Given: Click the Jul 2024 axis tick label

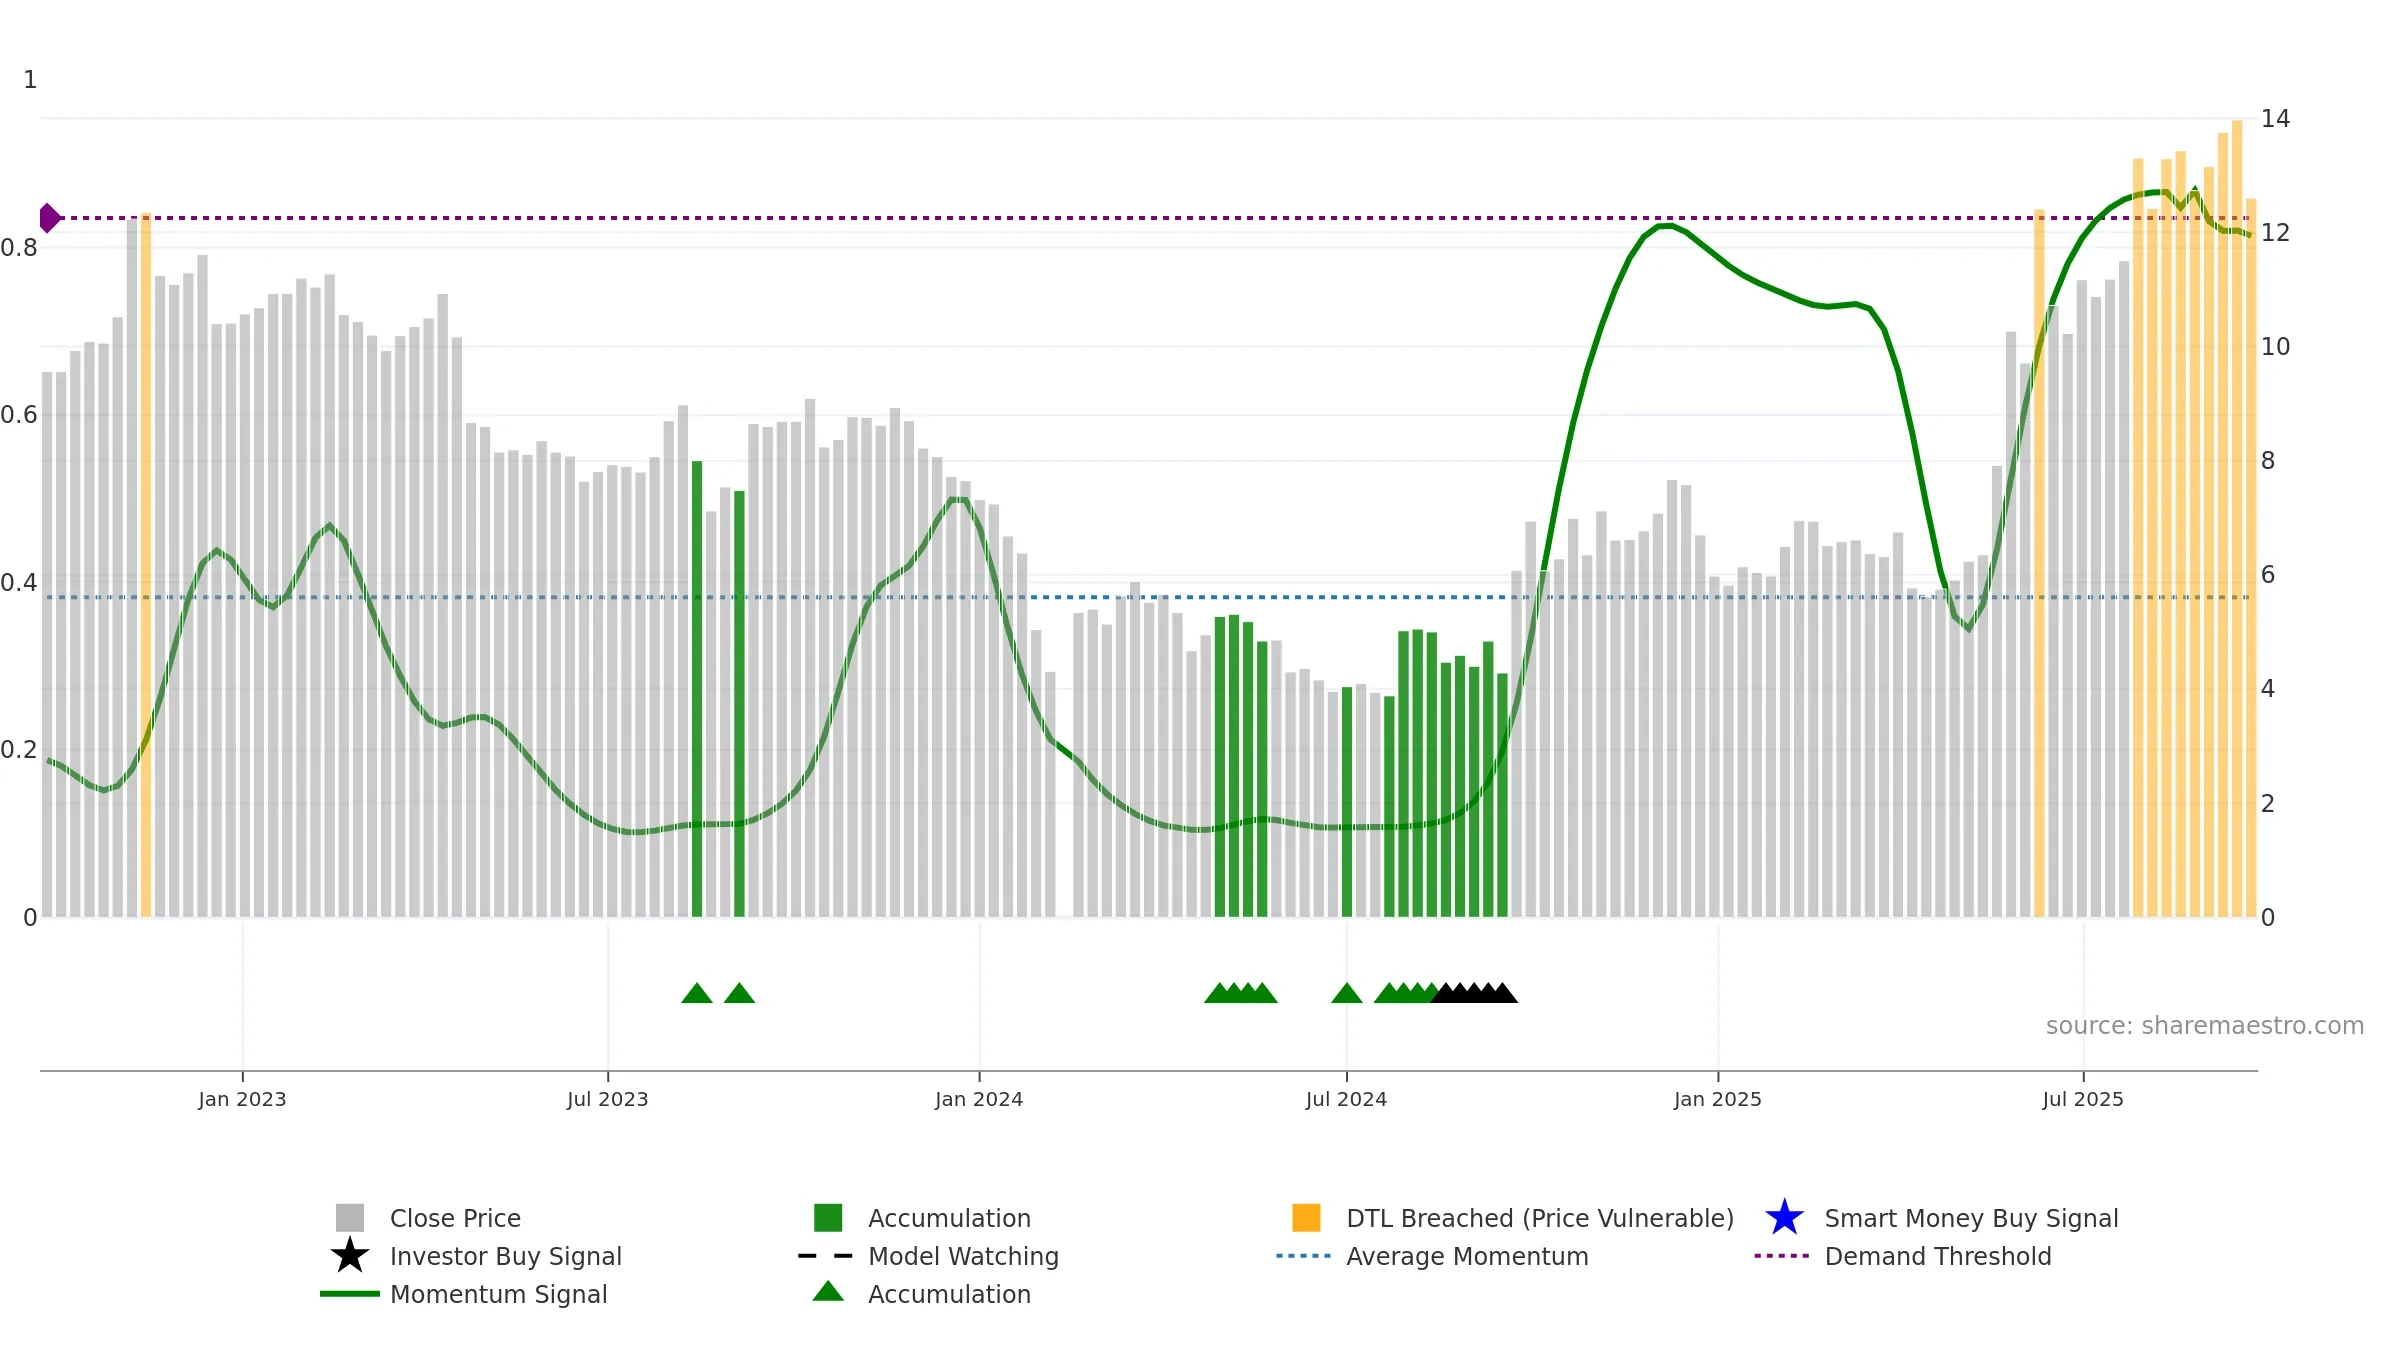Looking at the screenshot, I should (1346, 1100).
